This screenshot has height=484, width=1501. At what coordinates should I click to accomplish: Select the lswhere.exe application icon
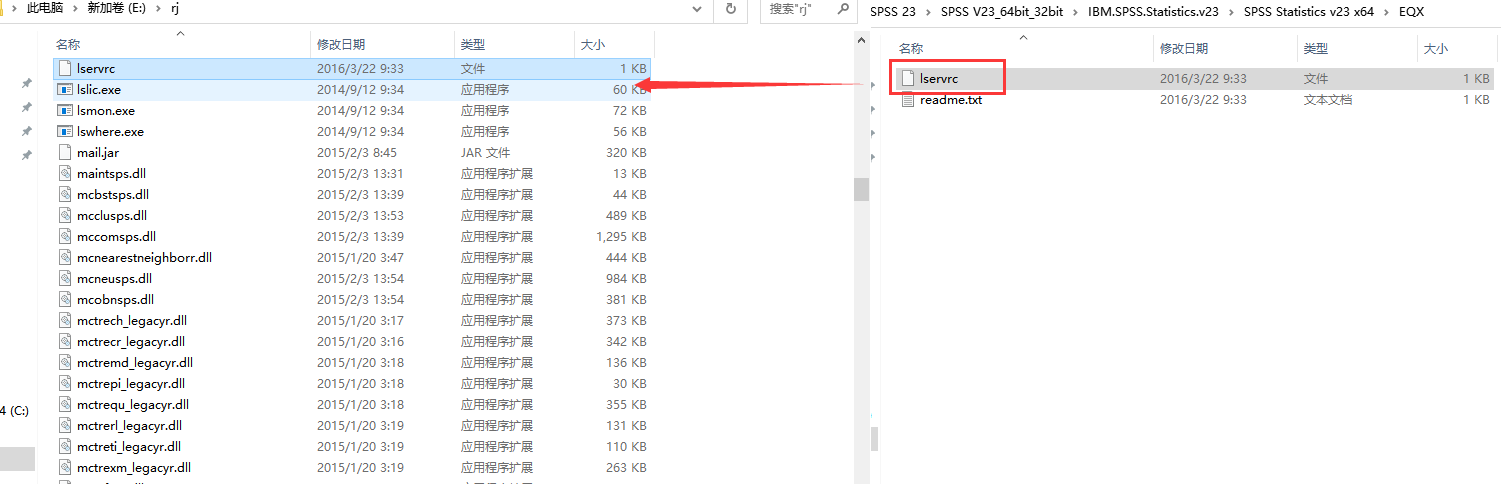click(x=64, y=131)
